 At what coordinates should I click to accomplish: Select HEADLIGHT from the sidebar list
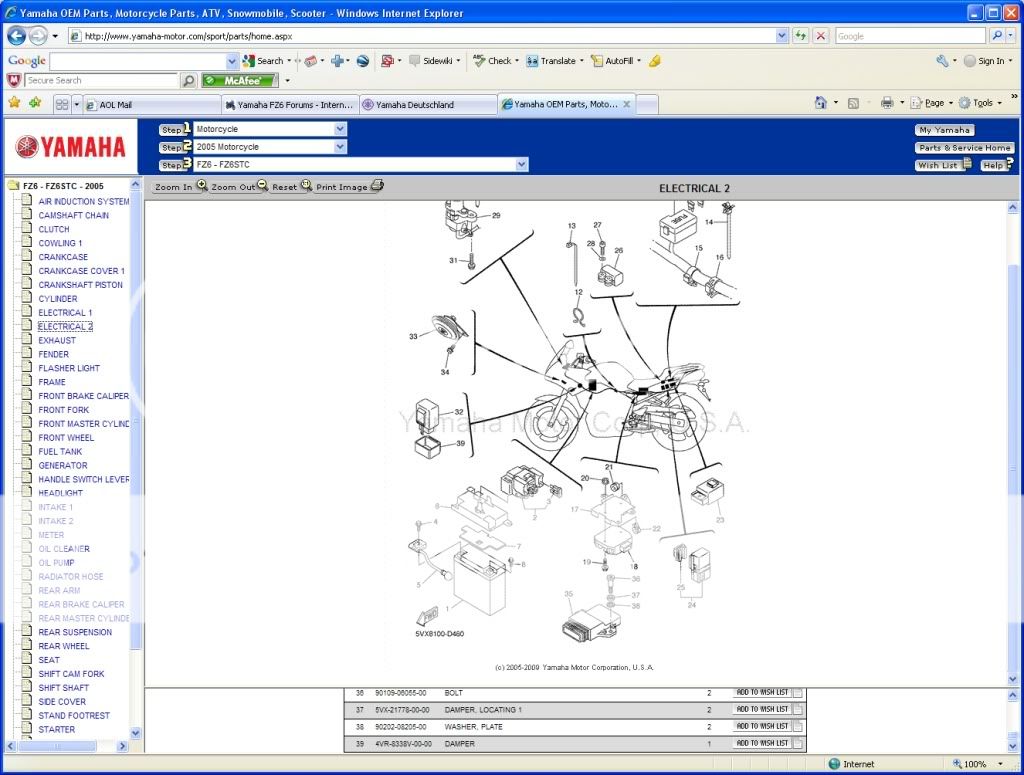tap(60, 493)
